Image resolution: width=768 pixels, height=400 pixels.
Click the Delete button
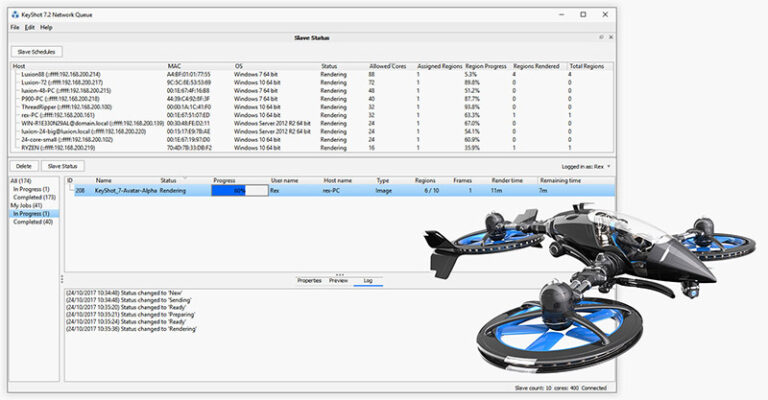coord(24,166)
